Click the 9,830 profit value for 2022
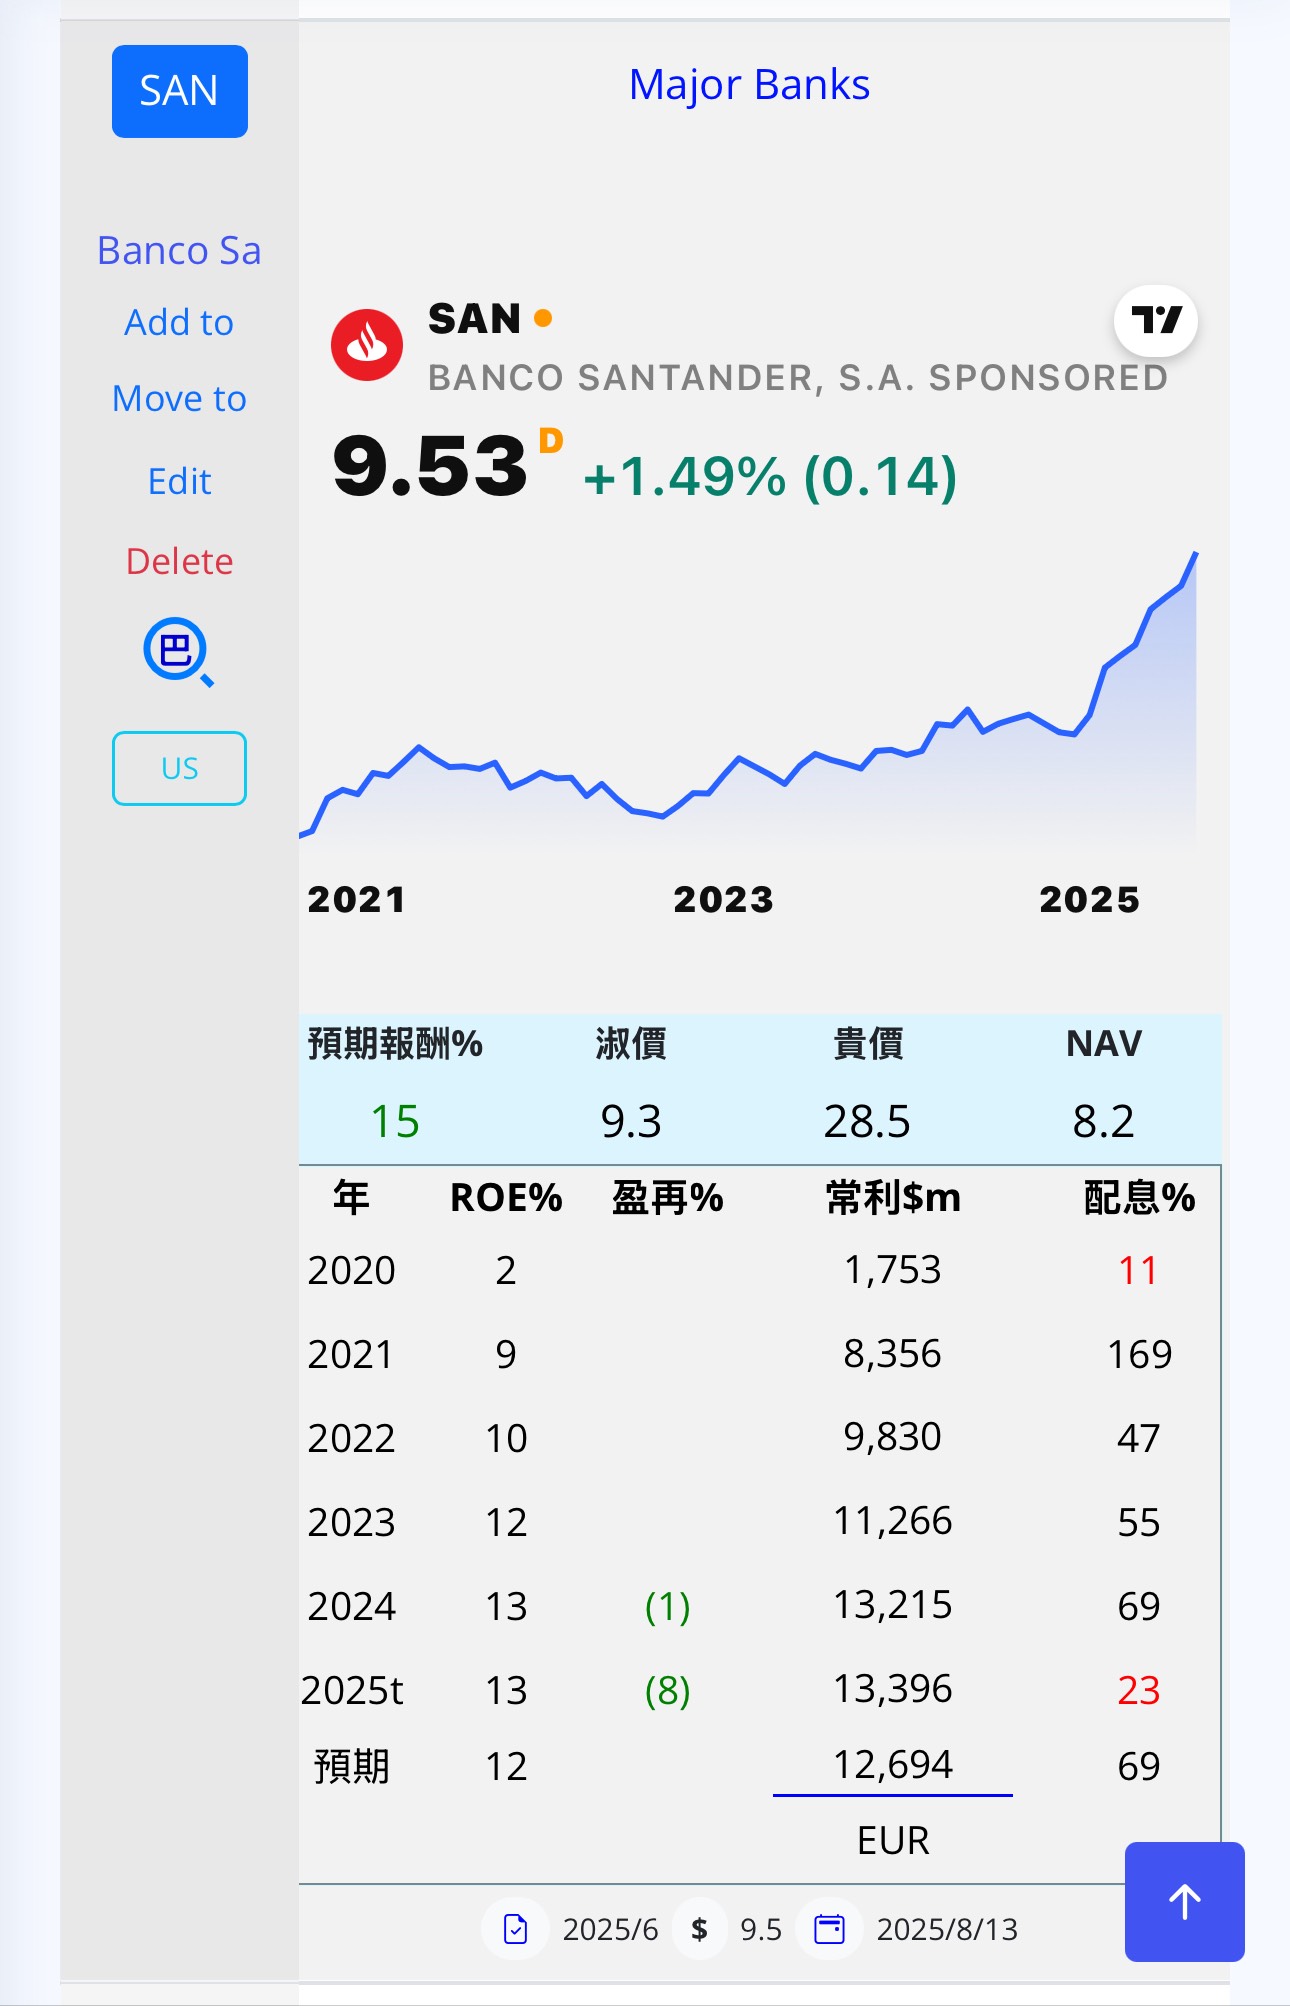This screenshot has width=1290, height=2006. click(893, 1437)
